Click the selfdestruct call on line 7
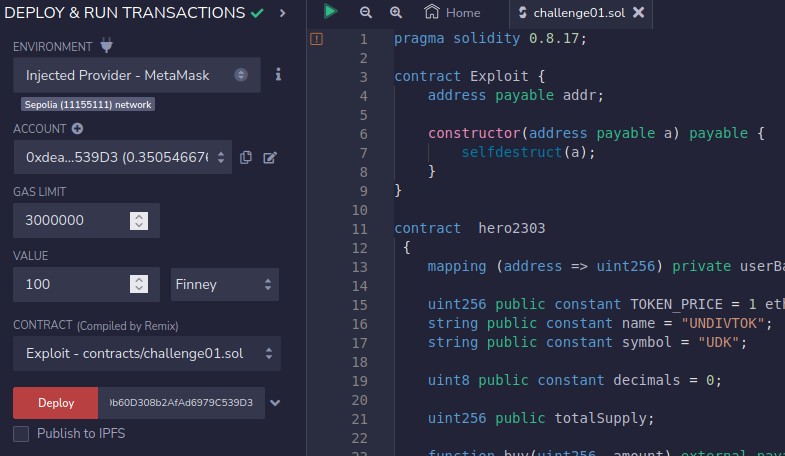This screenshot has height=456, width=785. (511, 152)
